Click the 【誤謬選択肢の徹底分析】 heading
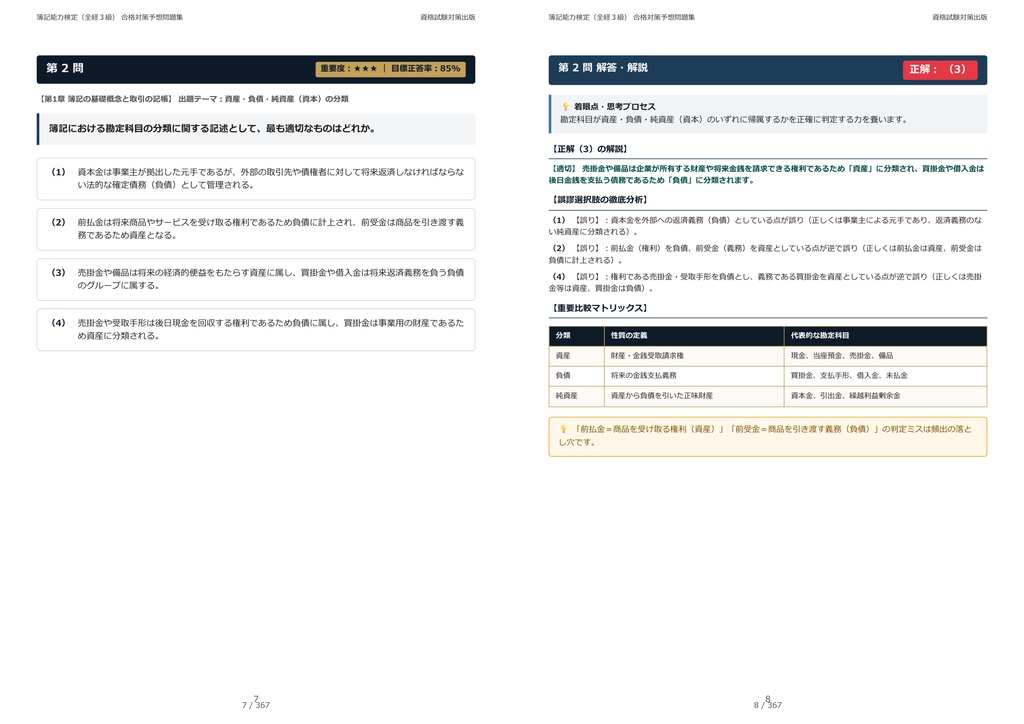 point(599,200)
